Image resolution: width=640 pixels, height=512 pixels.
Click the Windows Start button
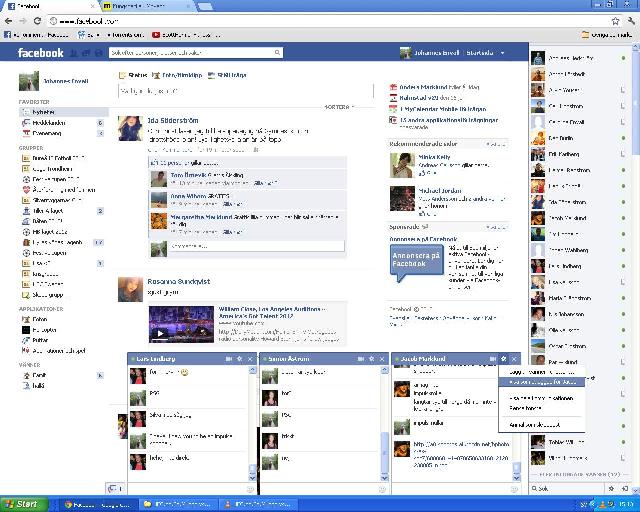(x=24, y=504)
